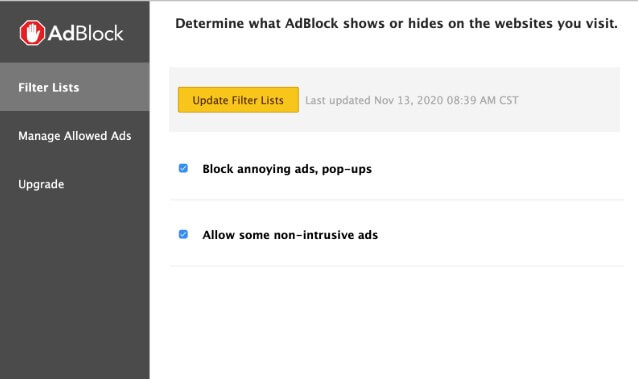Click the divider under Block annoying ads
This screenshot has height=379, width=638.
[396, 199]
